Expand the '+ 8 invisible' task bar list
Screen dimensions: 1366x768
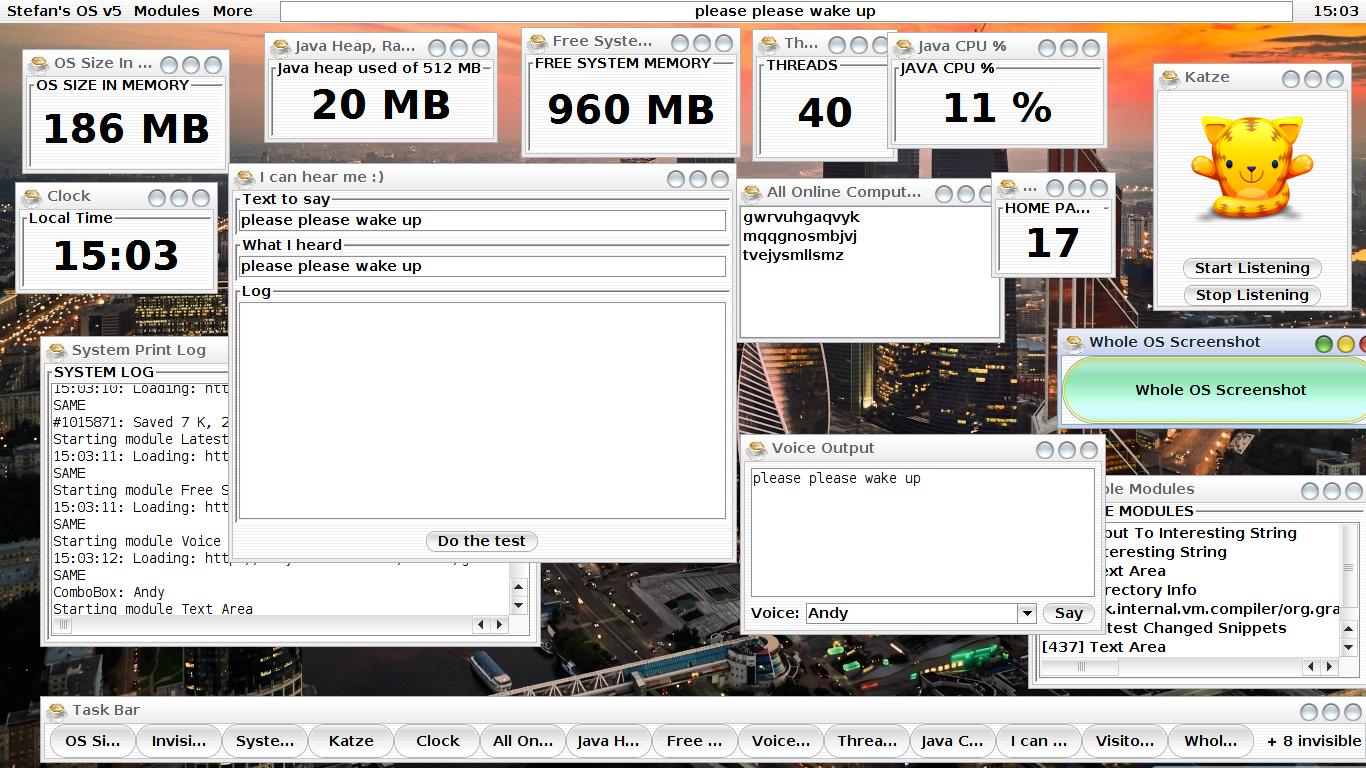click(1313, 741)
